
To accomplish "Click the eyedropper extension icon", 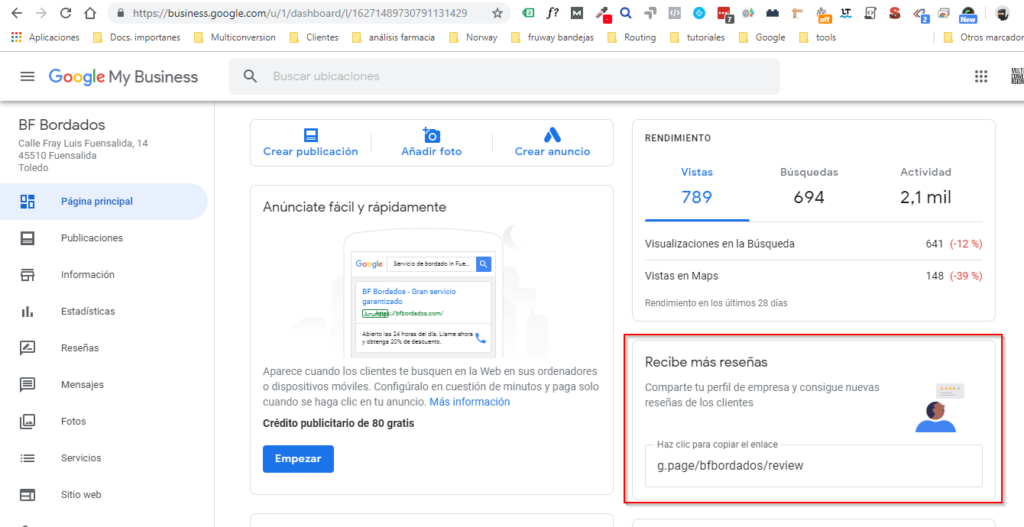I will coord(602,13).
